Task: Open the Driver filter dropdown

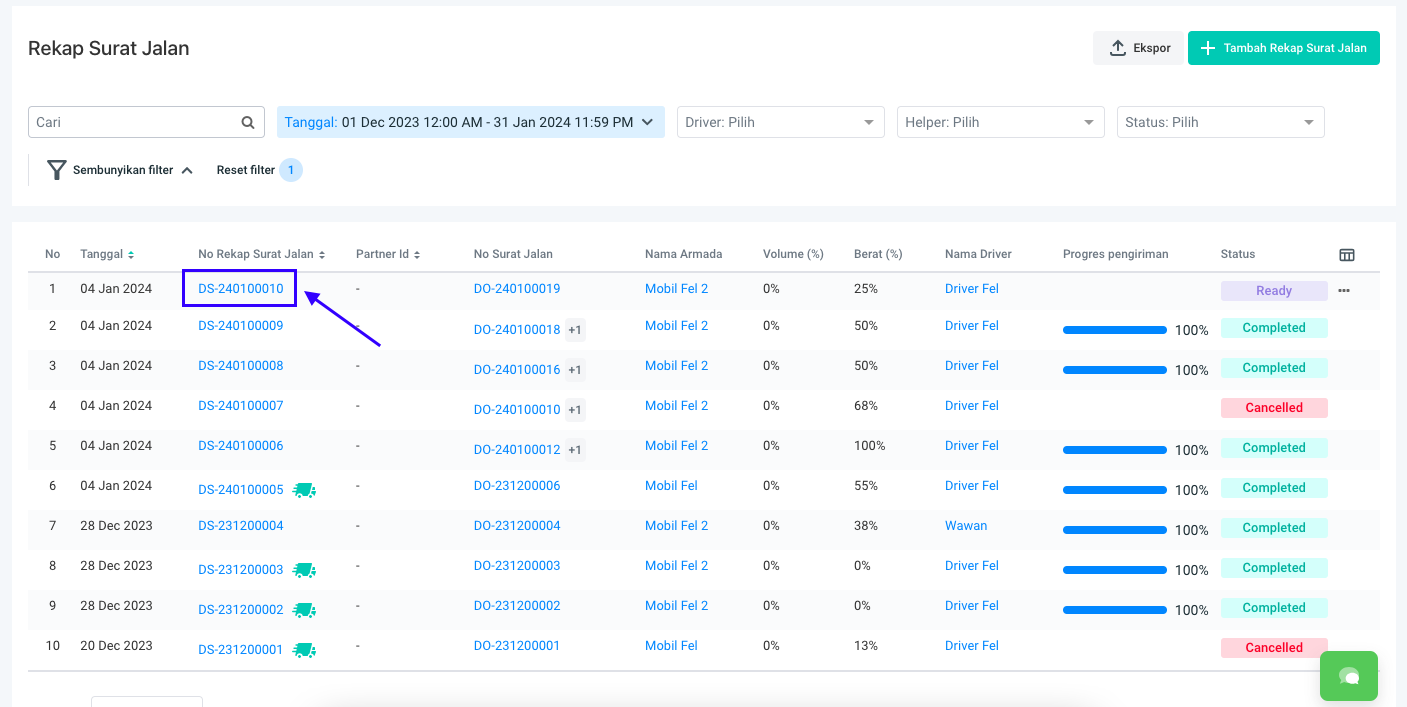Action: [x=780, y=122]
